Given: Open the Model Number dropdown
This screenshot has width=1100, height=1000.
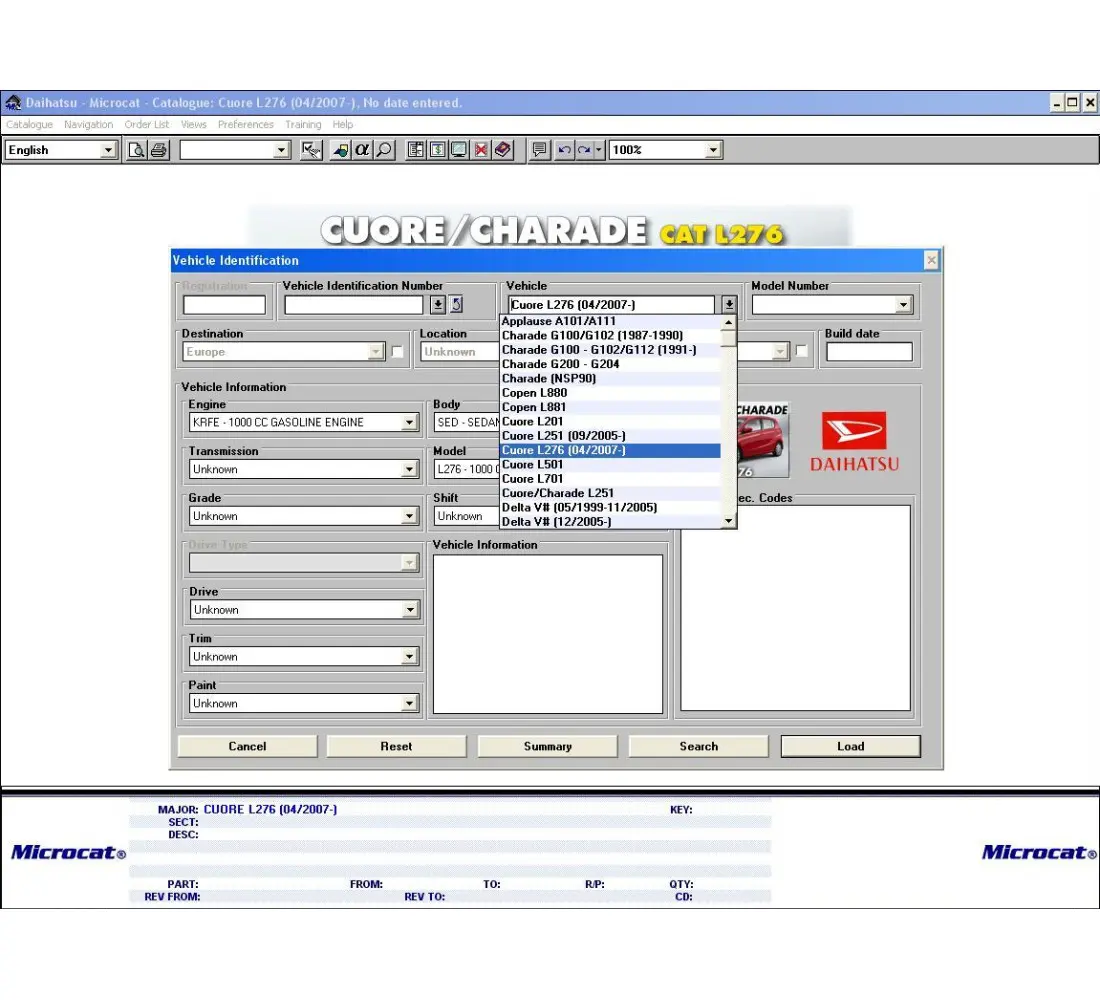Looking at the screenshot, I should (x=904, y=305).
